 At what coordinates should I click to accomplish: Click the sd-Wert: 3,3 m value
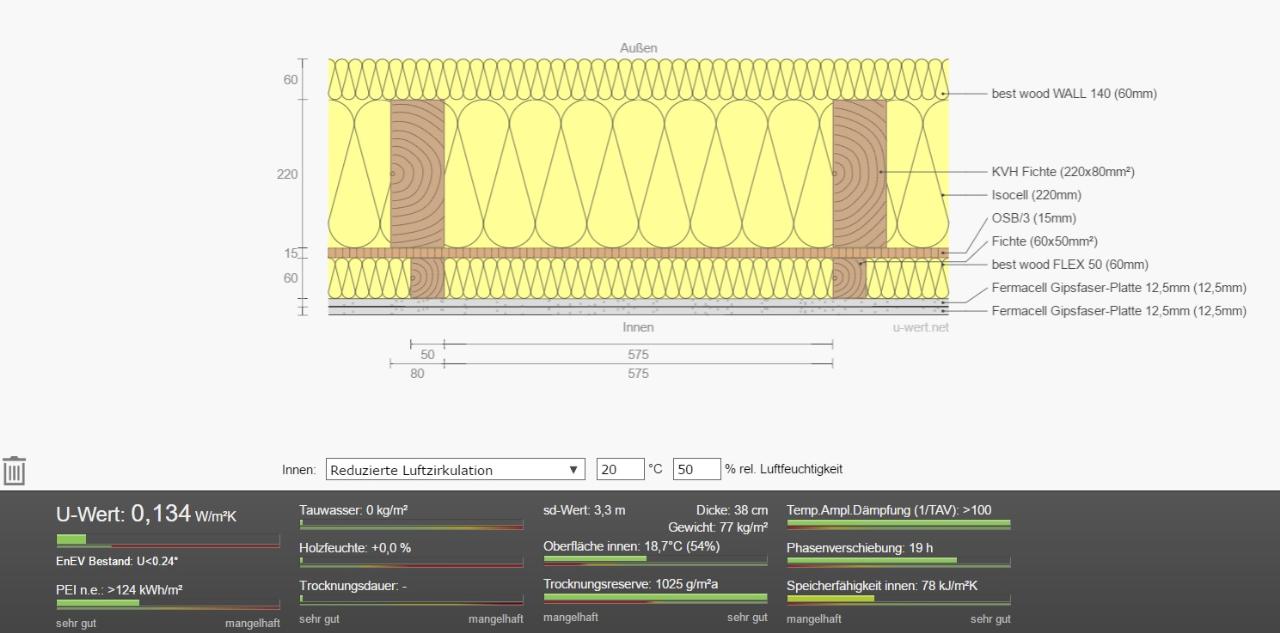584,510
